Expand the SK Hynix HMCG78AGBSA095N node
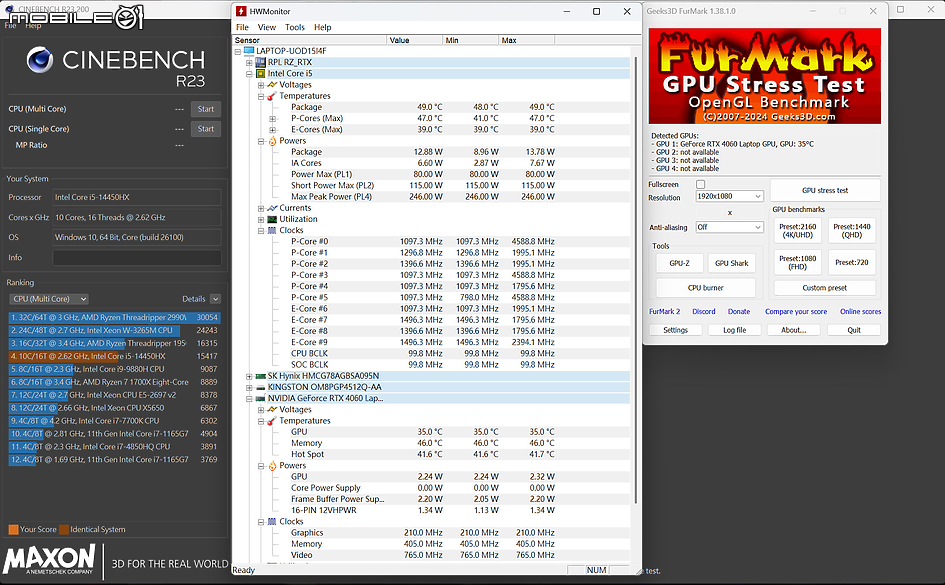The image size is (945, 585). pos(249,376)
